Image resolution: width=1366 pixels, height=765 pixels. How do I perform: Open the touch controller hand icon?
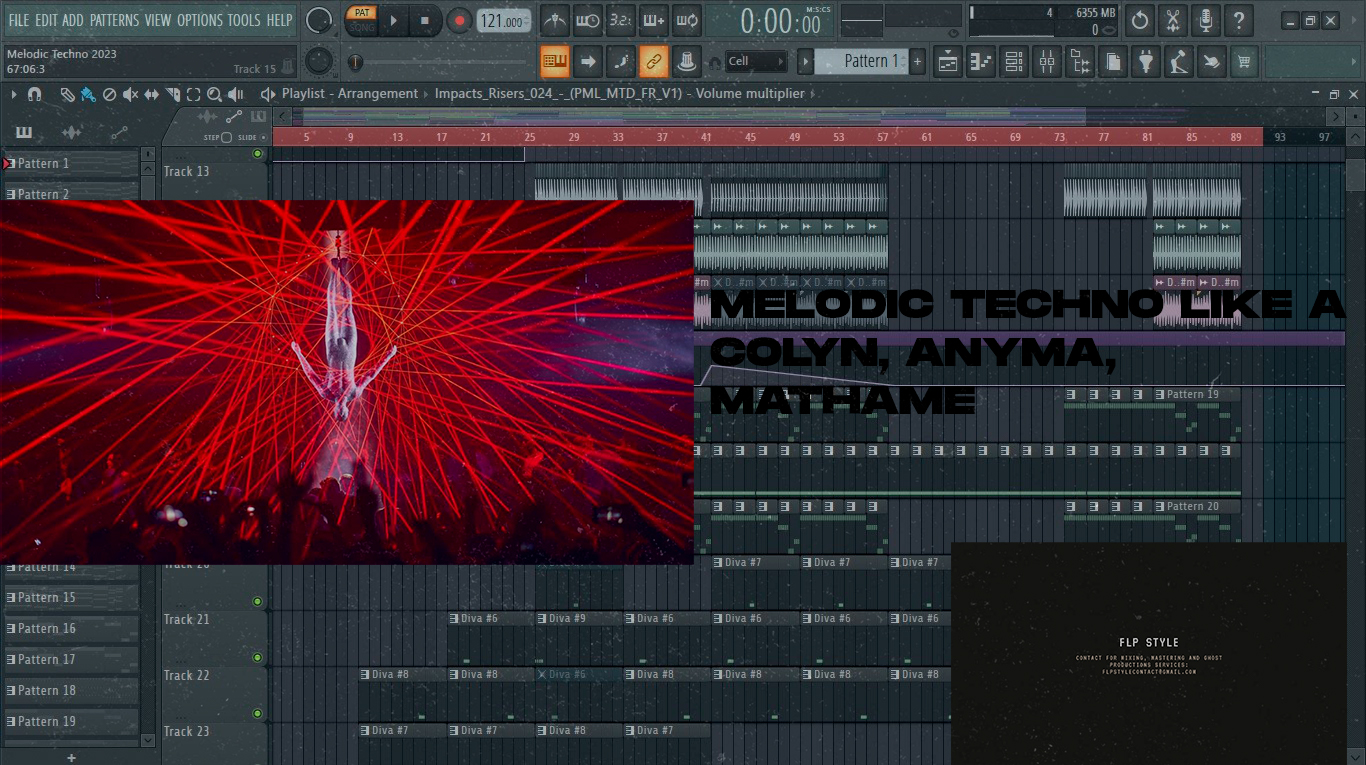point(1212,62)
